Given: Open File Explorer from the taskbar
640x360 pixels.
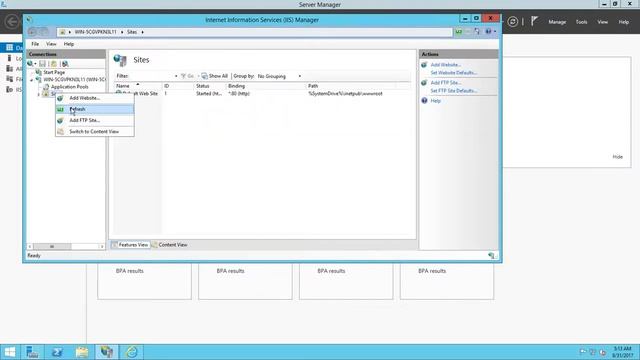Looking at the screenshot, I should tap(82, 352).
